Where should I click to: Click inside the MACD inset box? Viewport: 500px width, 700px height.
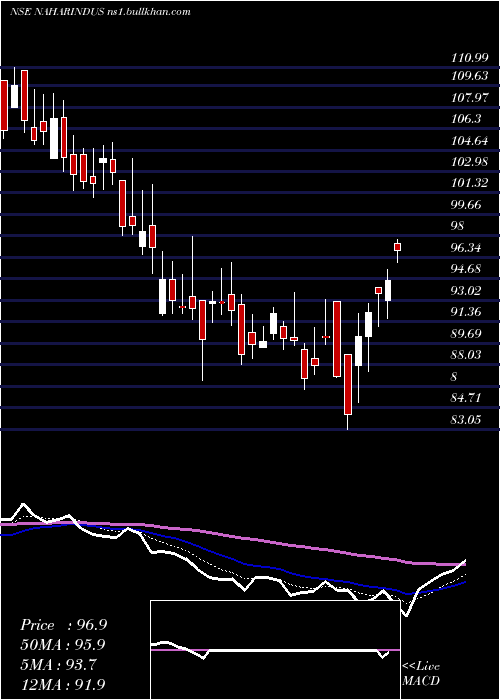point(275,650)
